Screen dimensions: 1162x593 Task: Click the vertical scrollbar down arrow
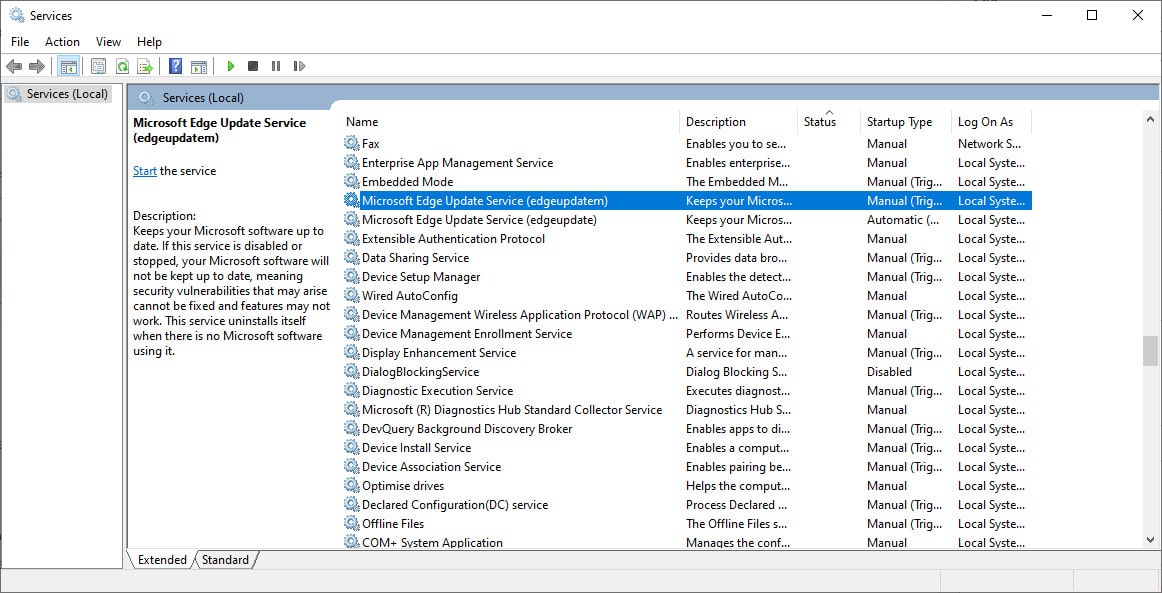1150,539
